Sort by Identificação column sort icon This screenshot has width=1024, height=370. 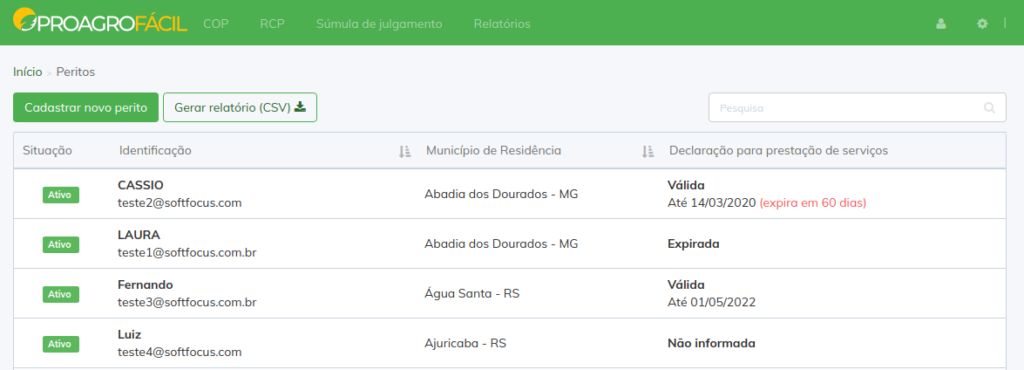405,151
